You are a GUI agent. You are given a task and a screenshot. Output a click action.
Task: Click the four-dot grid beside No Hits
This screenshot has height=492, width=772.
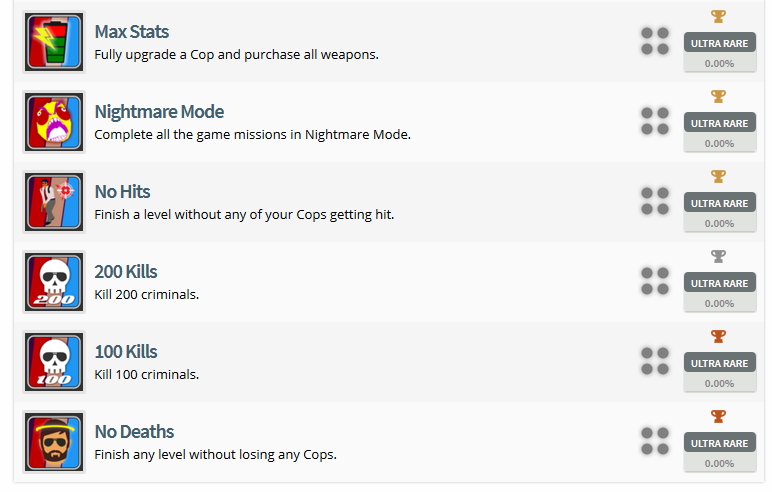coord(655,201)
